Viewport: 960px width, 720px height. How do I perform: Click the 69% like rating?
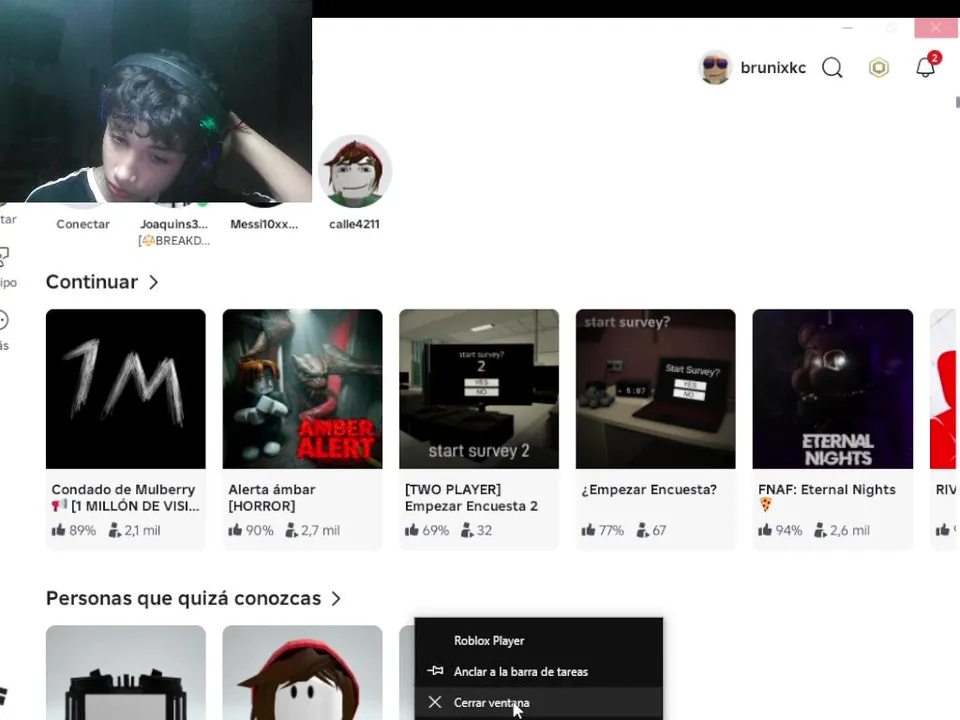coord(427,530)
